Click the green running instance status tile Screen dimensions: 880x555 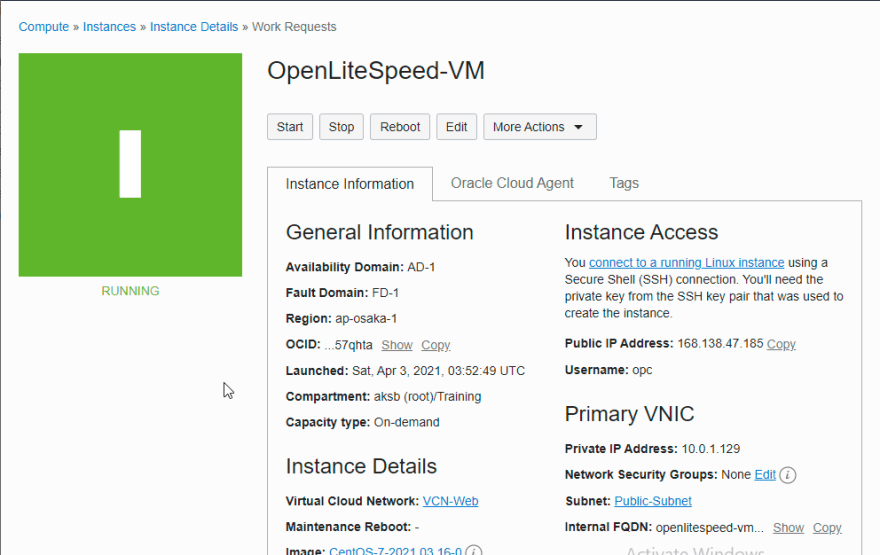(130, 164)
